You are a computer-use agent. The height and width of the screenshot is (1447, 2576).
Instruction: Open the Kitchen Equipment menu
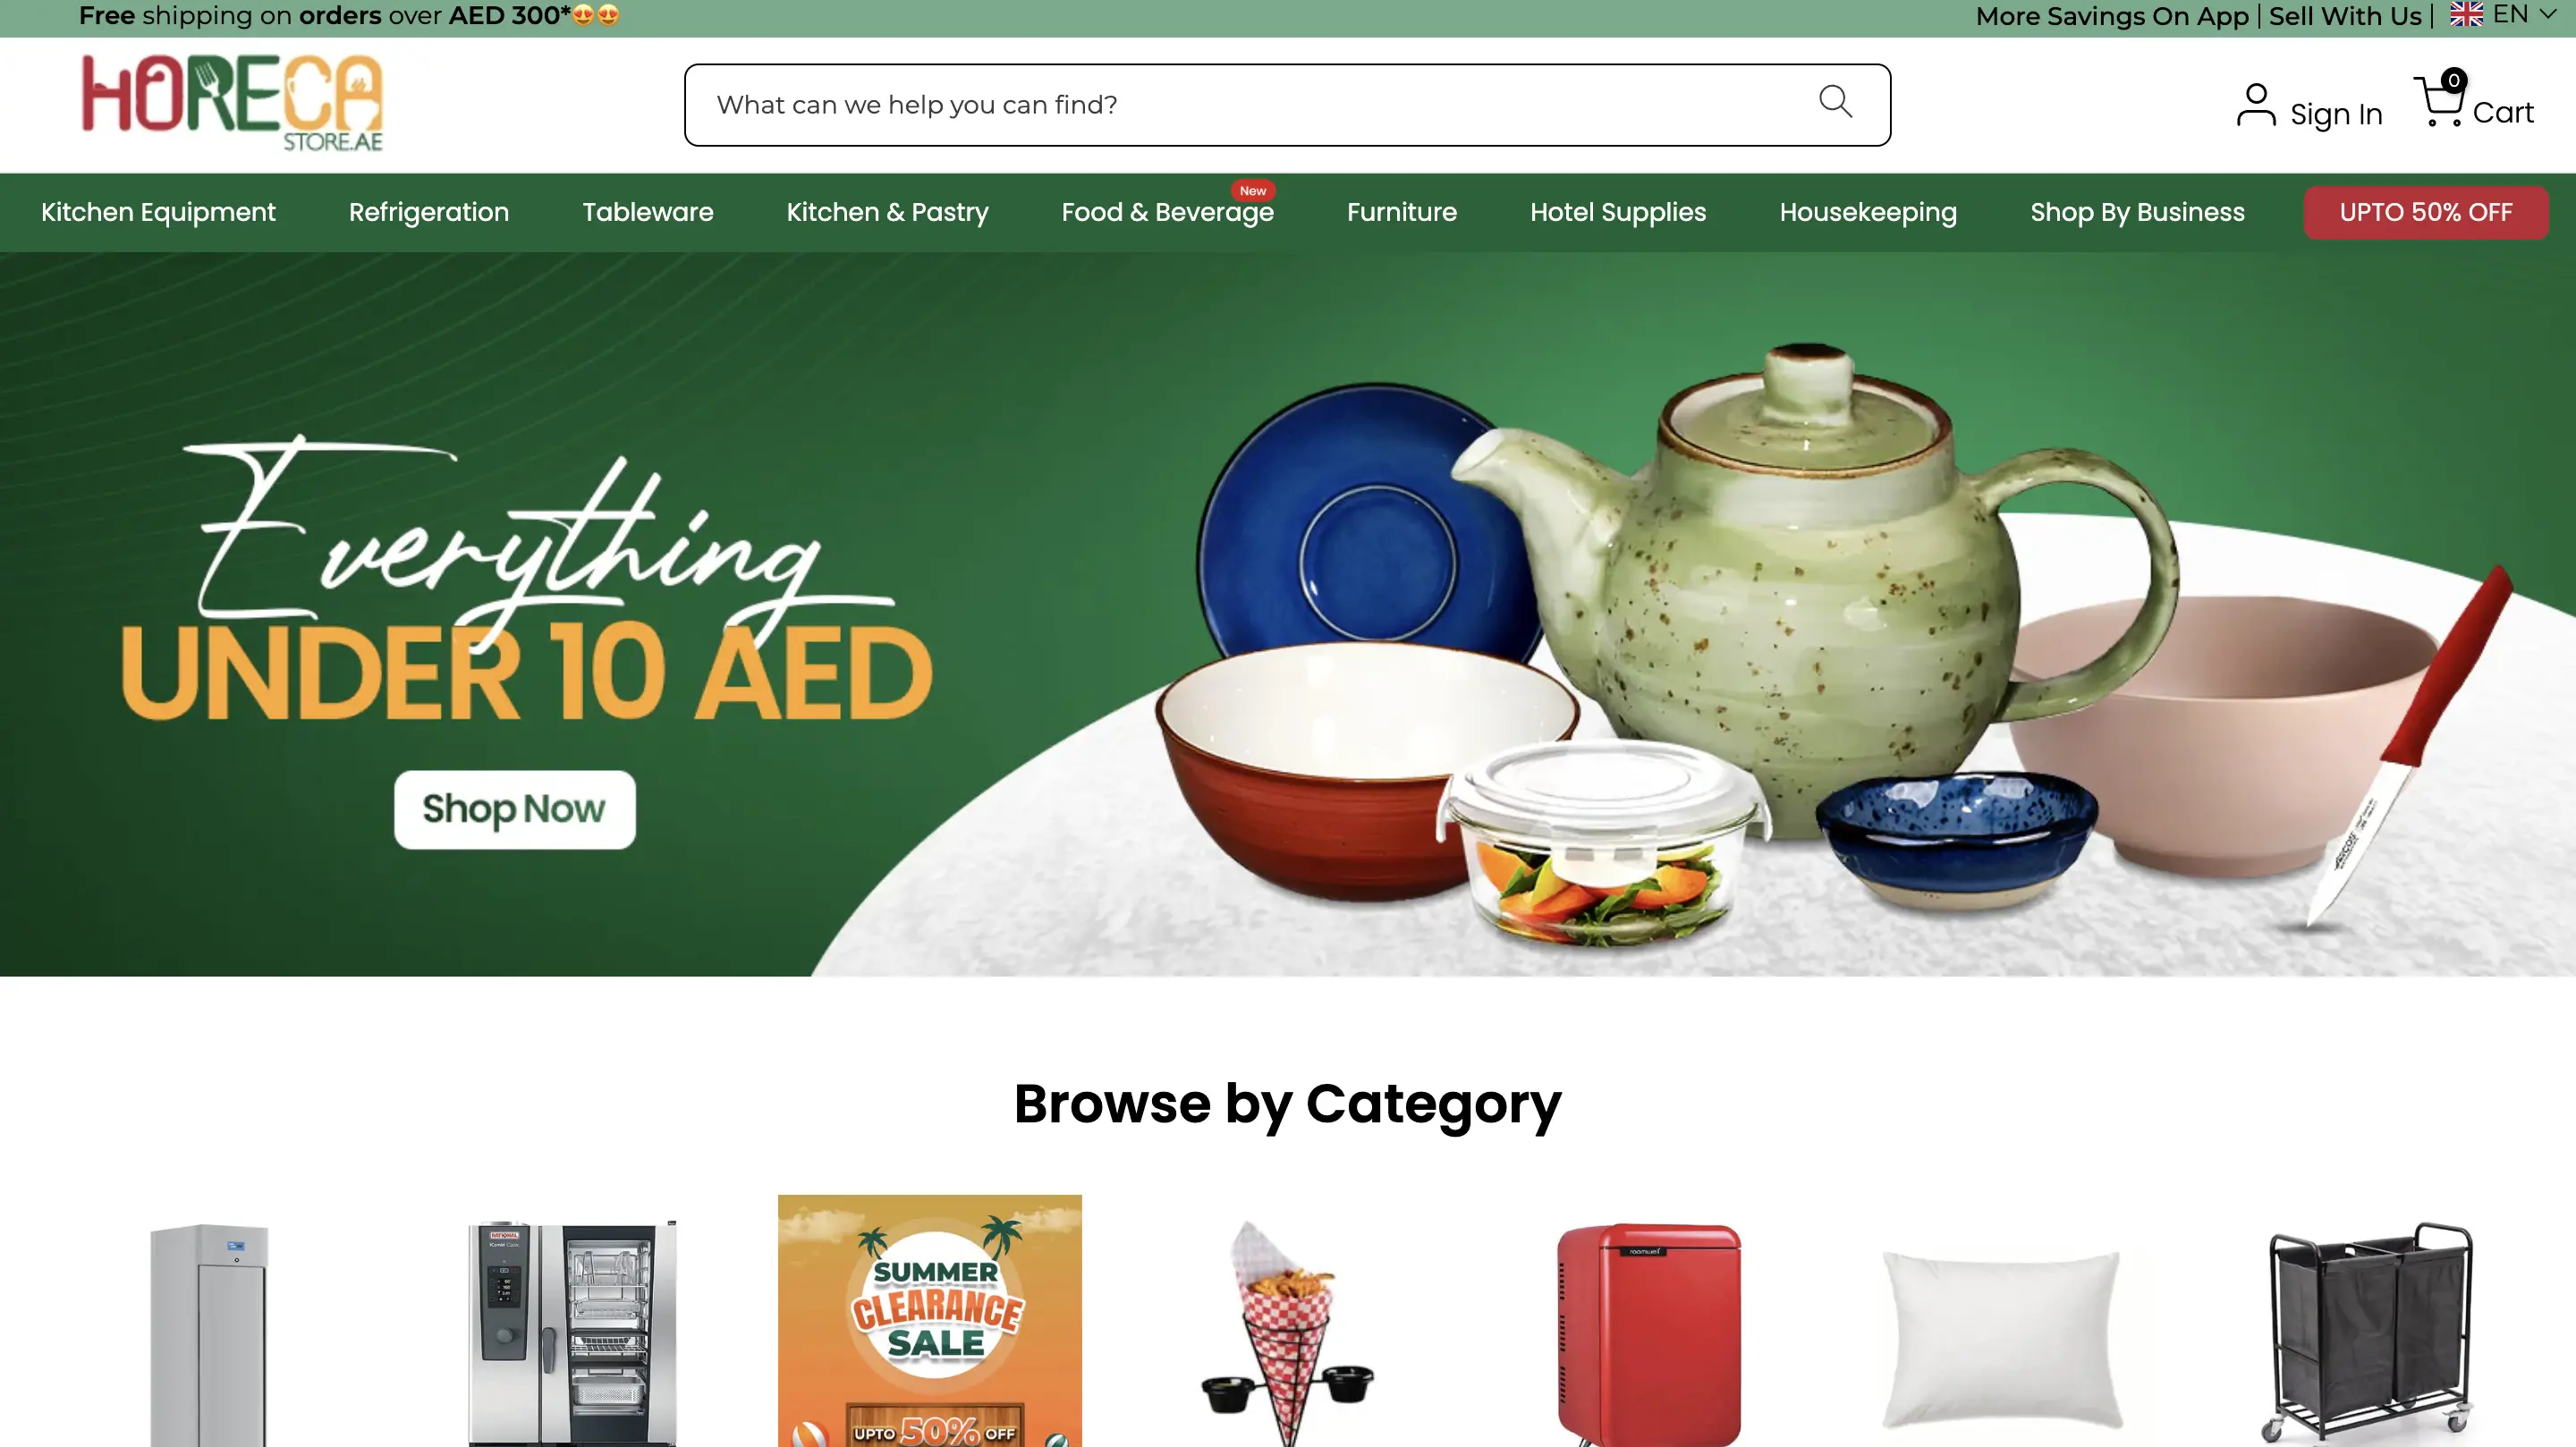tap(158, 212)
